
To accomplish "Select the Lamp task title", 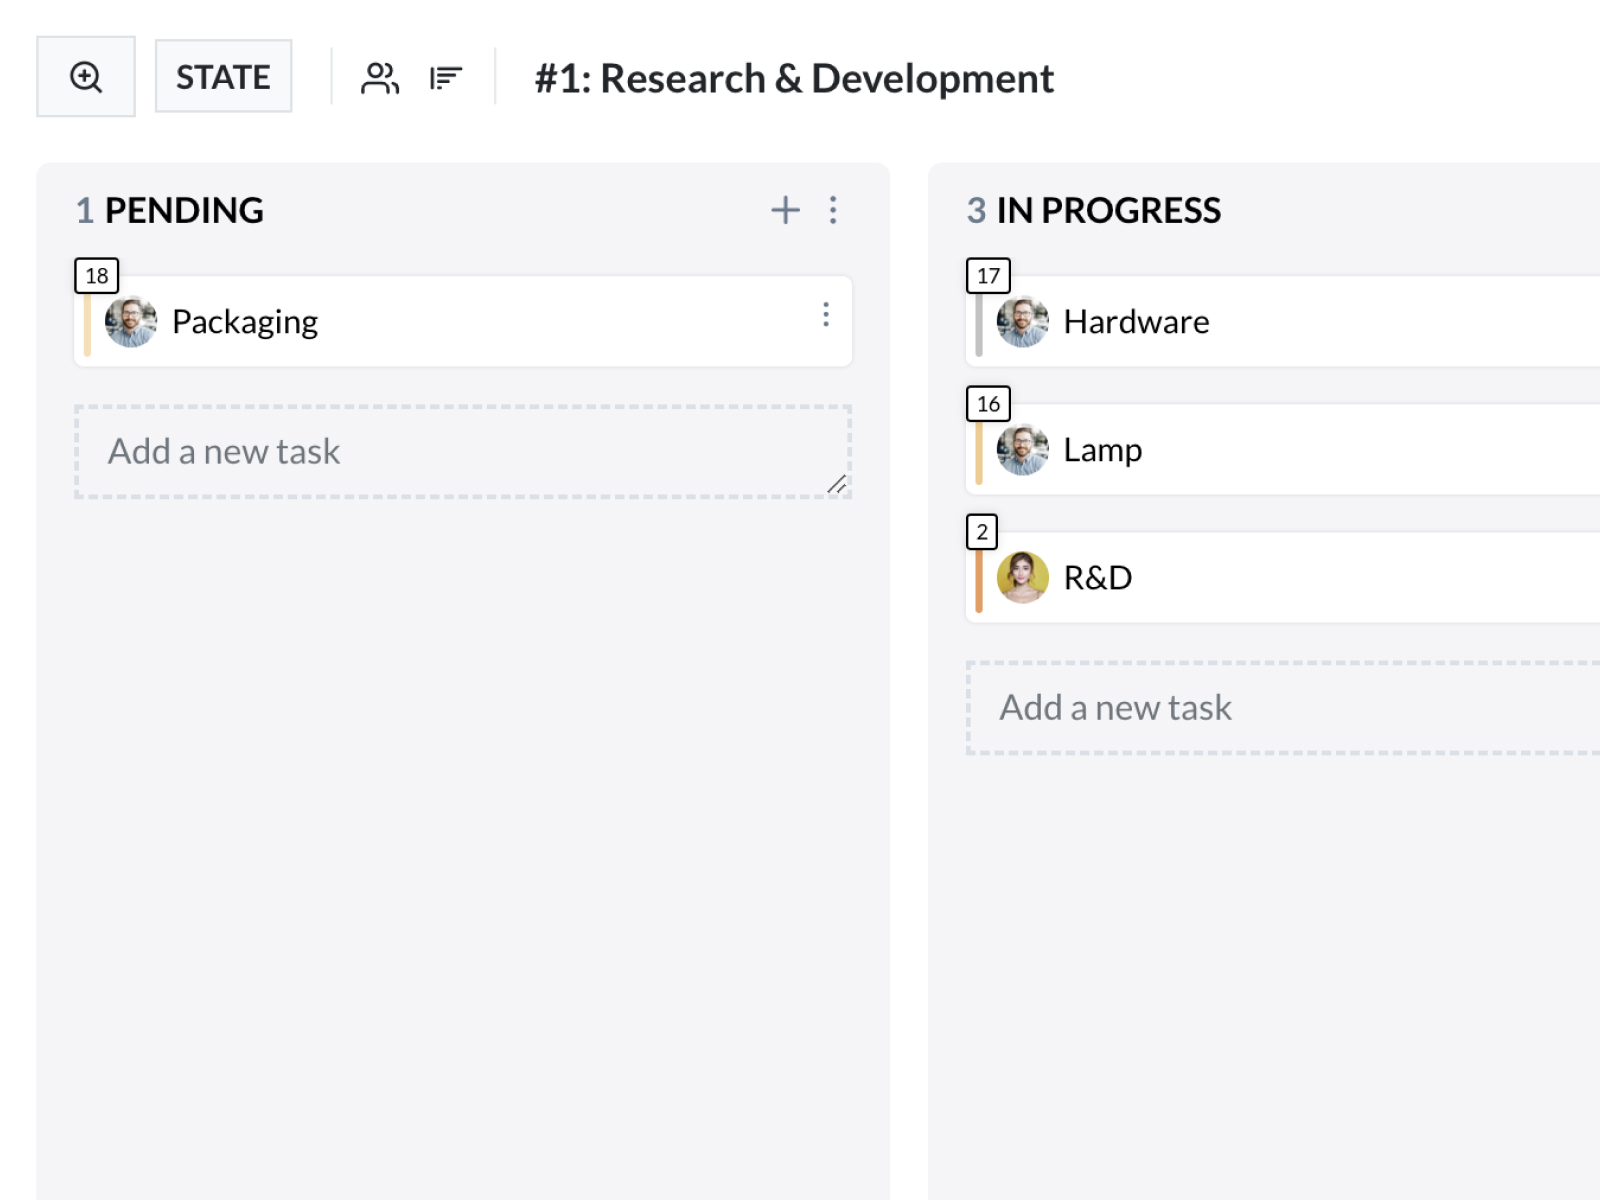I will 1102,450.
